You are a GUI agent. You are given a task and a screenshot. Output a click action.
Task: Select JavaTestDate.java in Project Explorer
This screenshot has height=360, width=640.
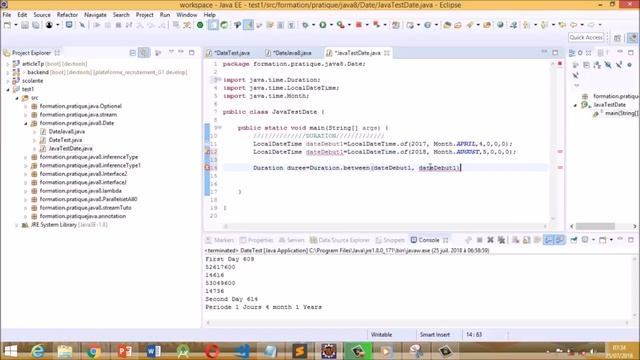tap(71, 149)
